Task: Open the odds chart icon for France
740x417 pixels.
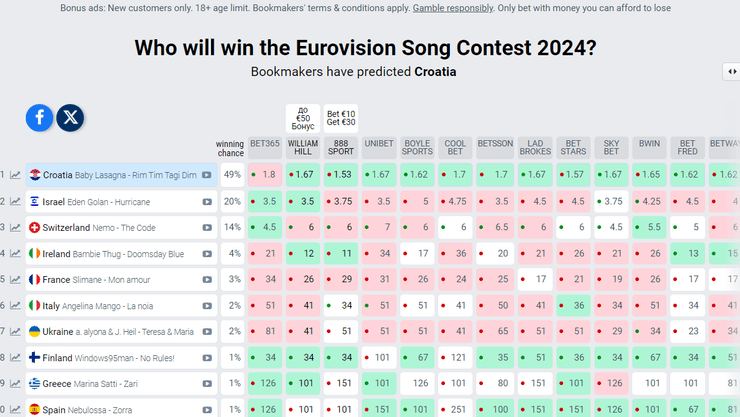Action: pyautogui.click(x=16, y=279)
